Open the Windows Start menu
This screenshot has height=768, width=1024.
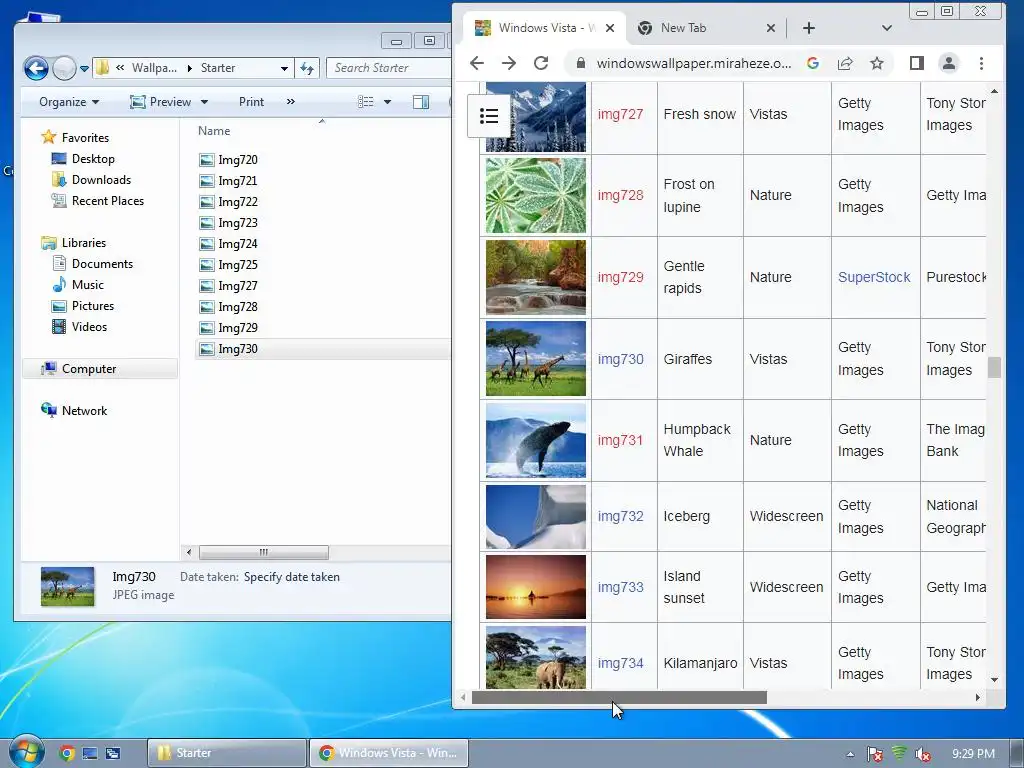(25, 752)
